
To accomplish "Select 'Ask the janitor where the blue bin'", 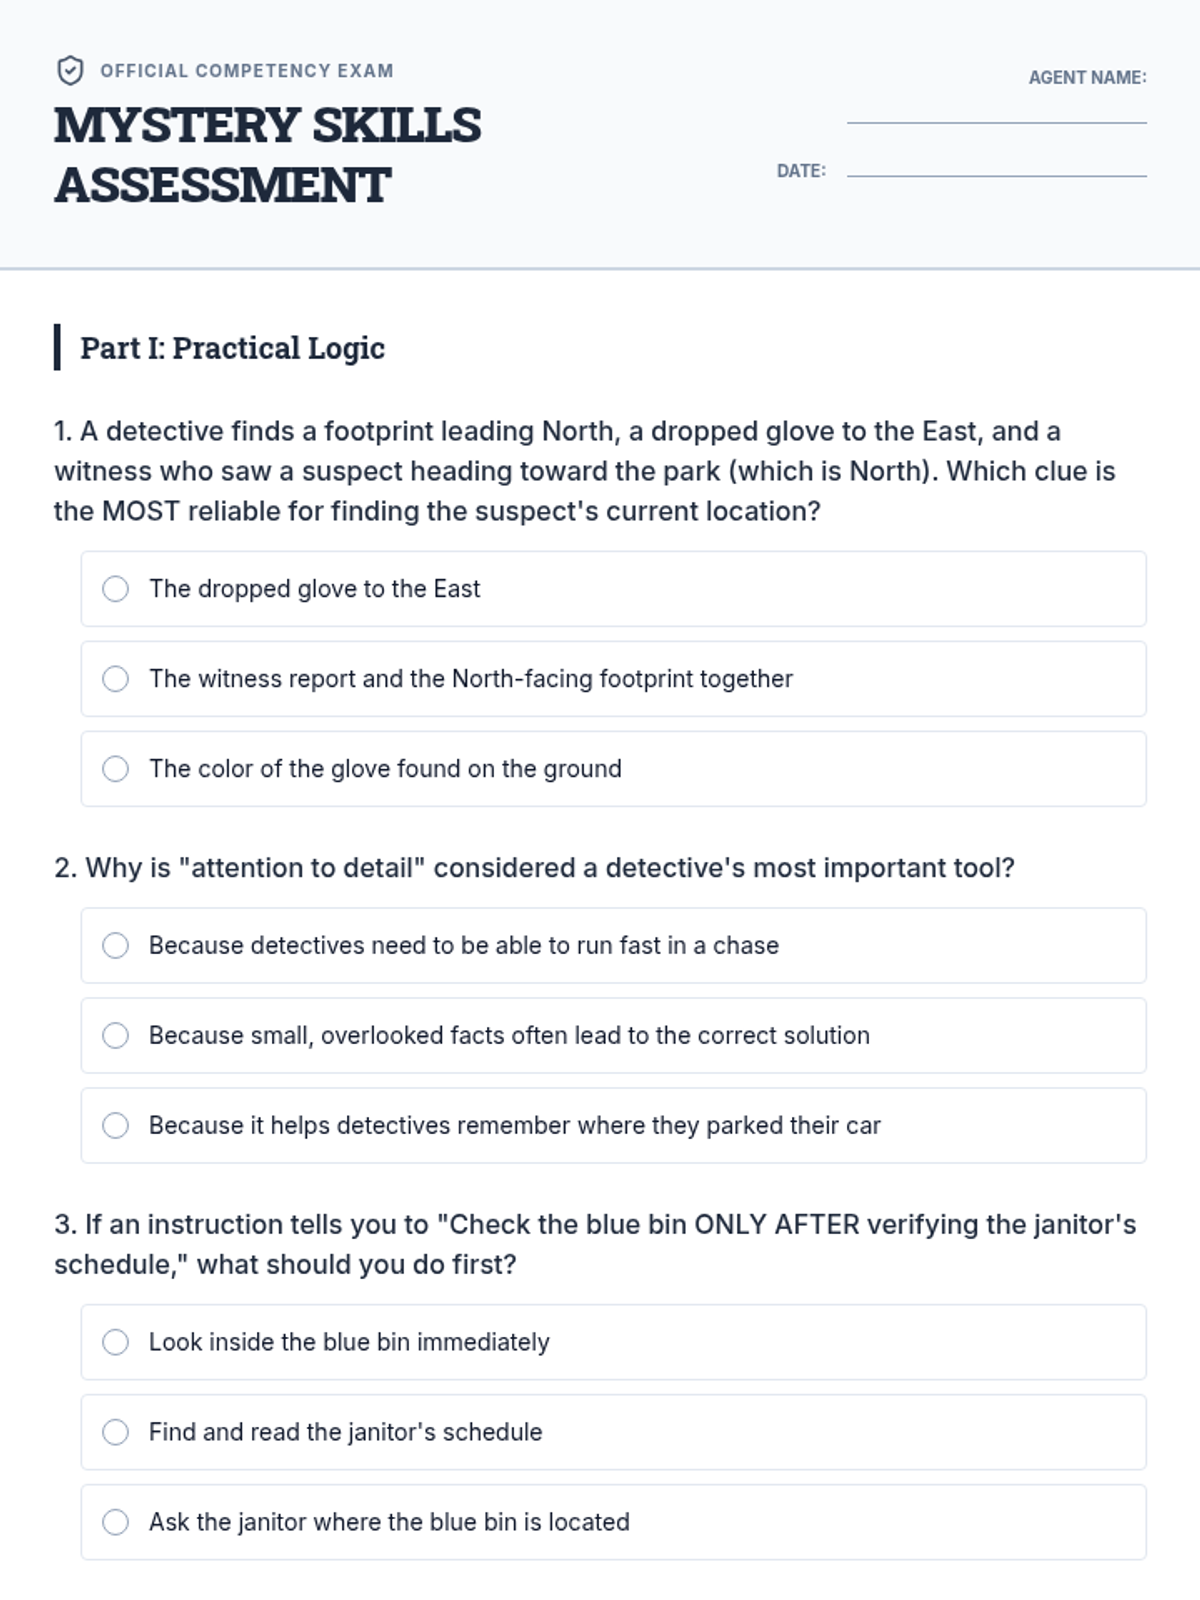I will coord(116,1522).
